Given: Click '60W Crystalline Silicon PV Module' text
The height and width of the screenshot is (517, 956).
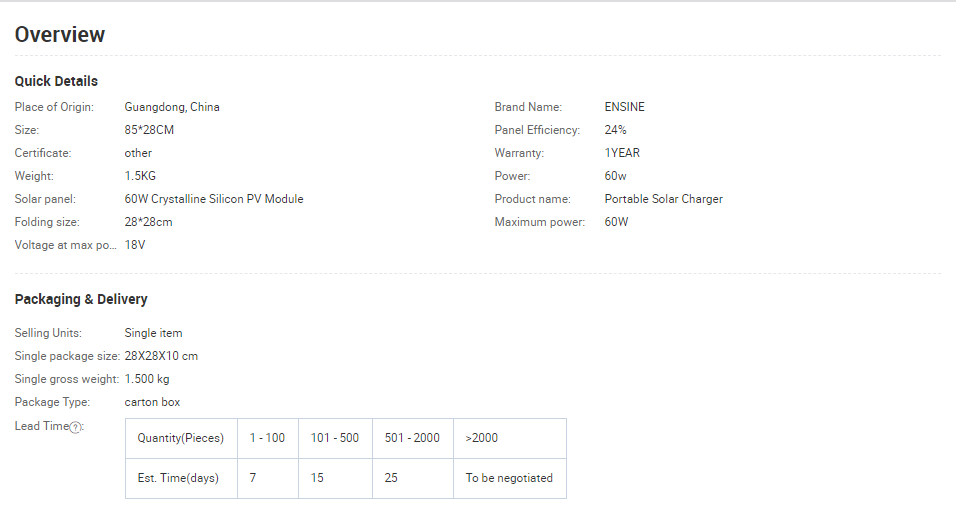Looking at the screenshot, I should (x=214, y=199).
